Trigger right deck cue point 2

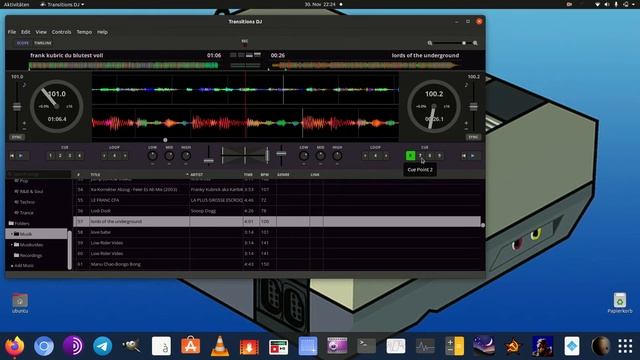coord(420,156)
